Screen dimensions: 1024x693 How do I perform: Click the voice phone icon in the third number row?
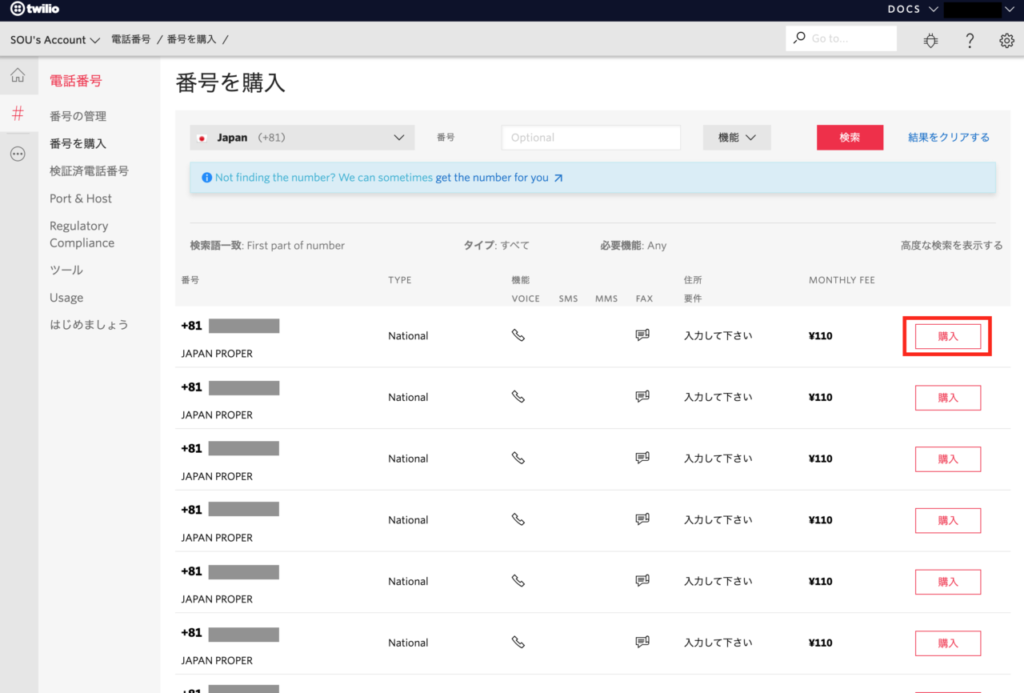coord(518,458)
